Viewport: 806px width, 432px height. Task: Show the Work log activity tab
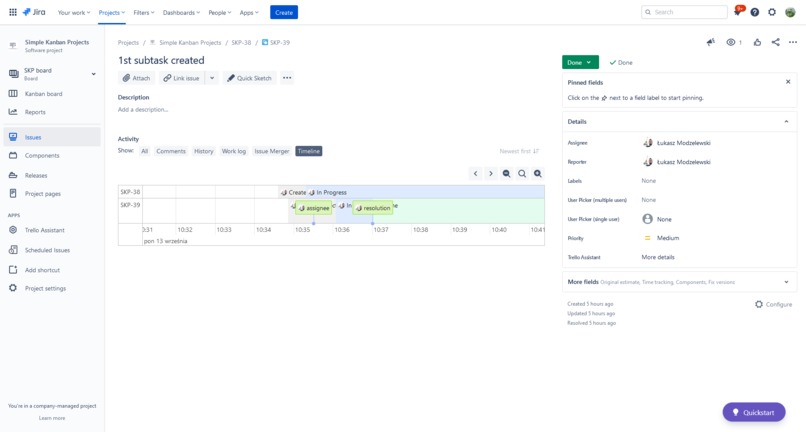[x=234, y=151]
